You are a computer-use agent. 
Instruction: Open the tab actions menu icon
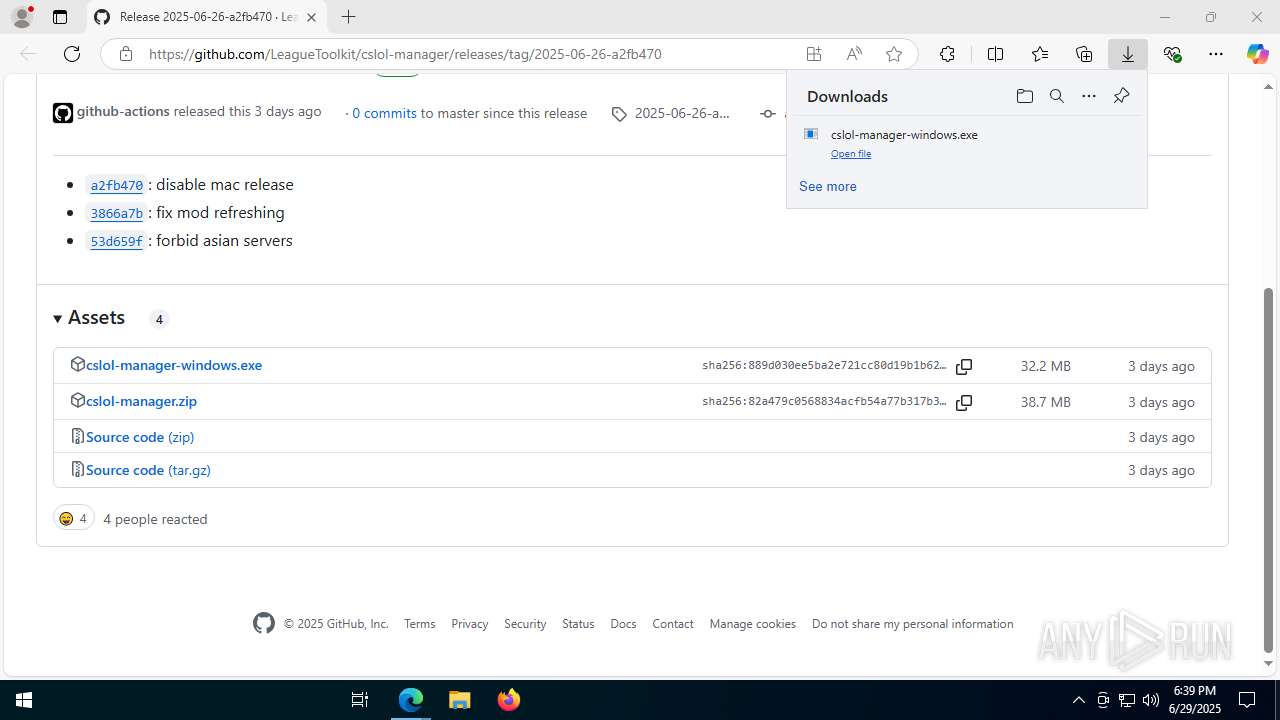point(60,17)
